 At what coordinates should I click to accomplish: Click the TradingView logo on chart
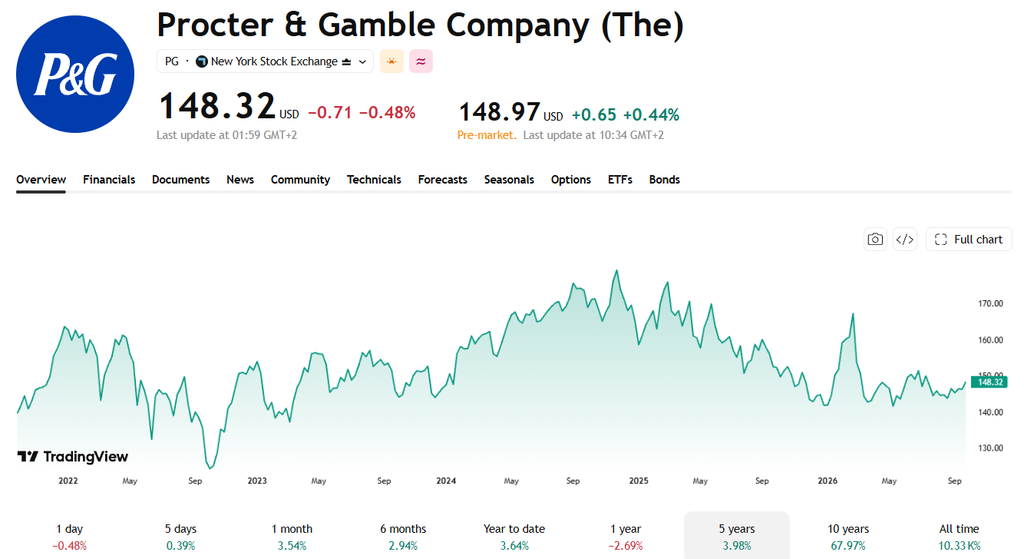pos(72,456)
